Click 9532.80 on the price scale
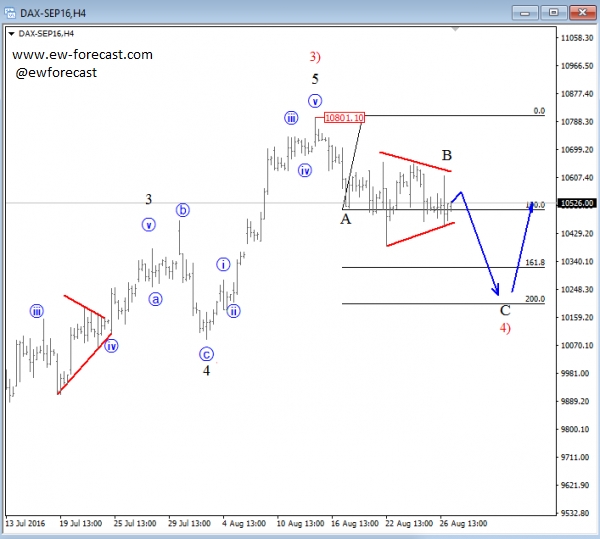The image size is (600, 539). (577, 513)
